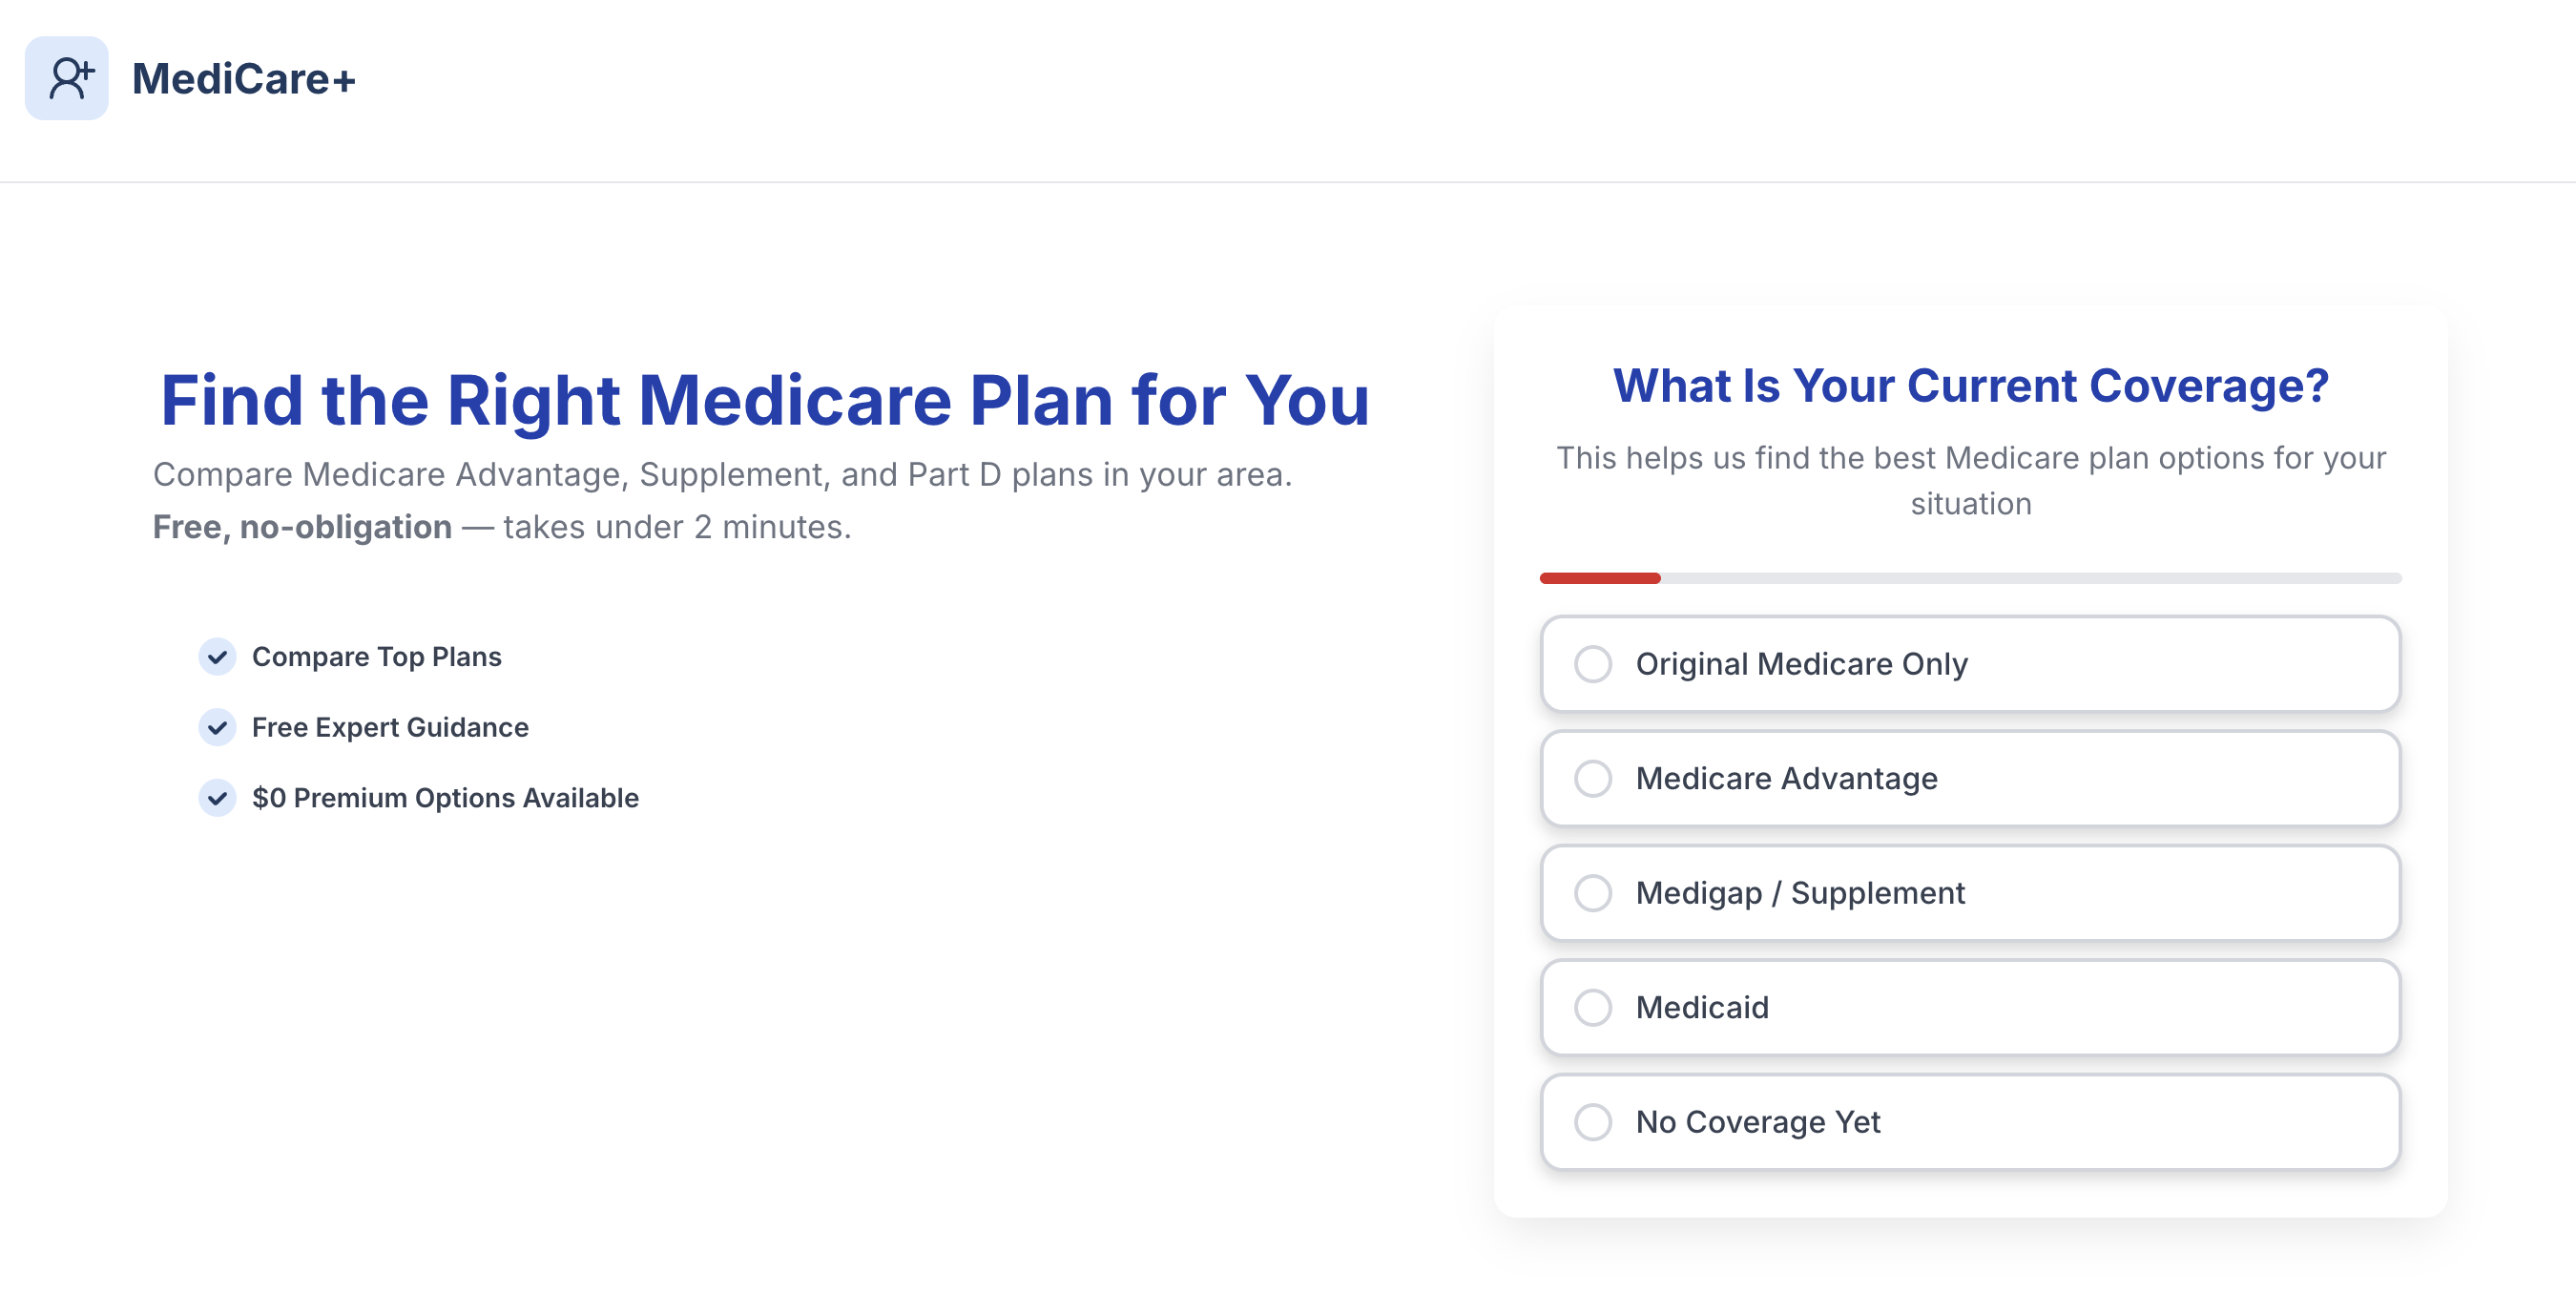Select the Original Medicare Only radio button
2576x1315 pixels.
(1593, 664)
